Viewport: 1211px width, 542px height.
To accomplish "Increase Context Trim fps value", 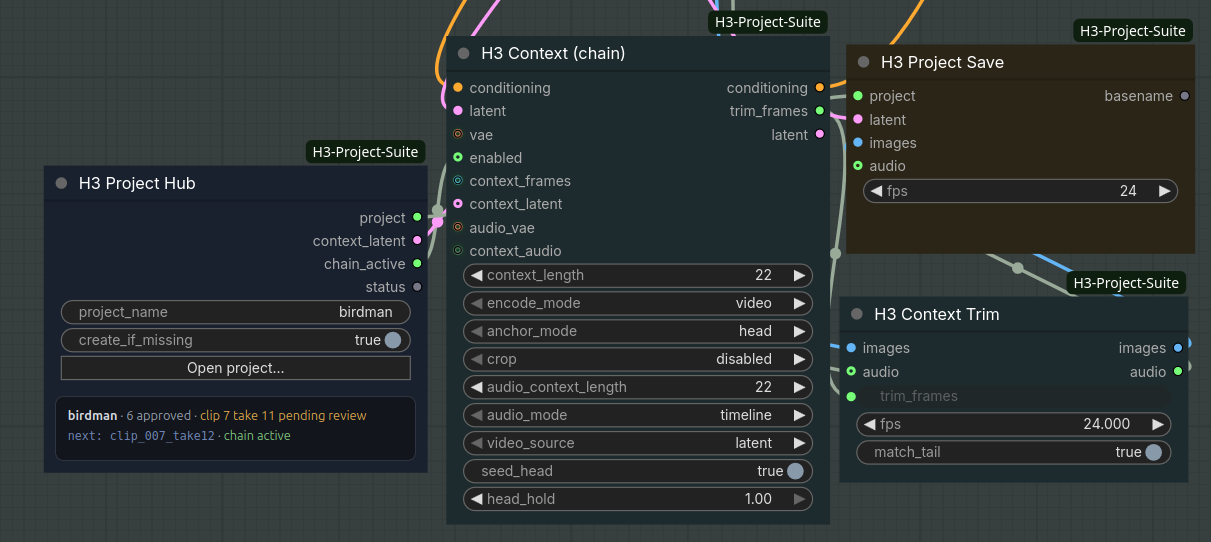I will point(1157,424).
